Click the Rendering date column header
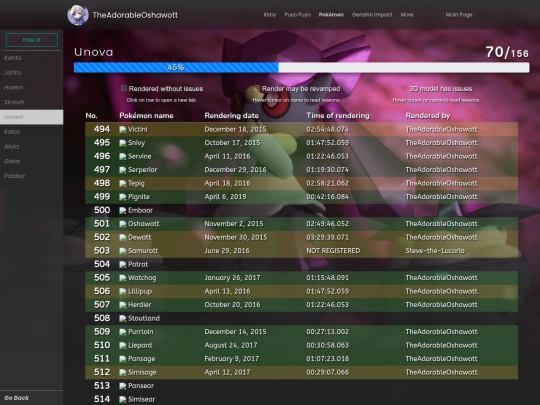Screen dimensions: 540x405 [x=231, y=116]
